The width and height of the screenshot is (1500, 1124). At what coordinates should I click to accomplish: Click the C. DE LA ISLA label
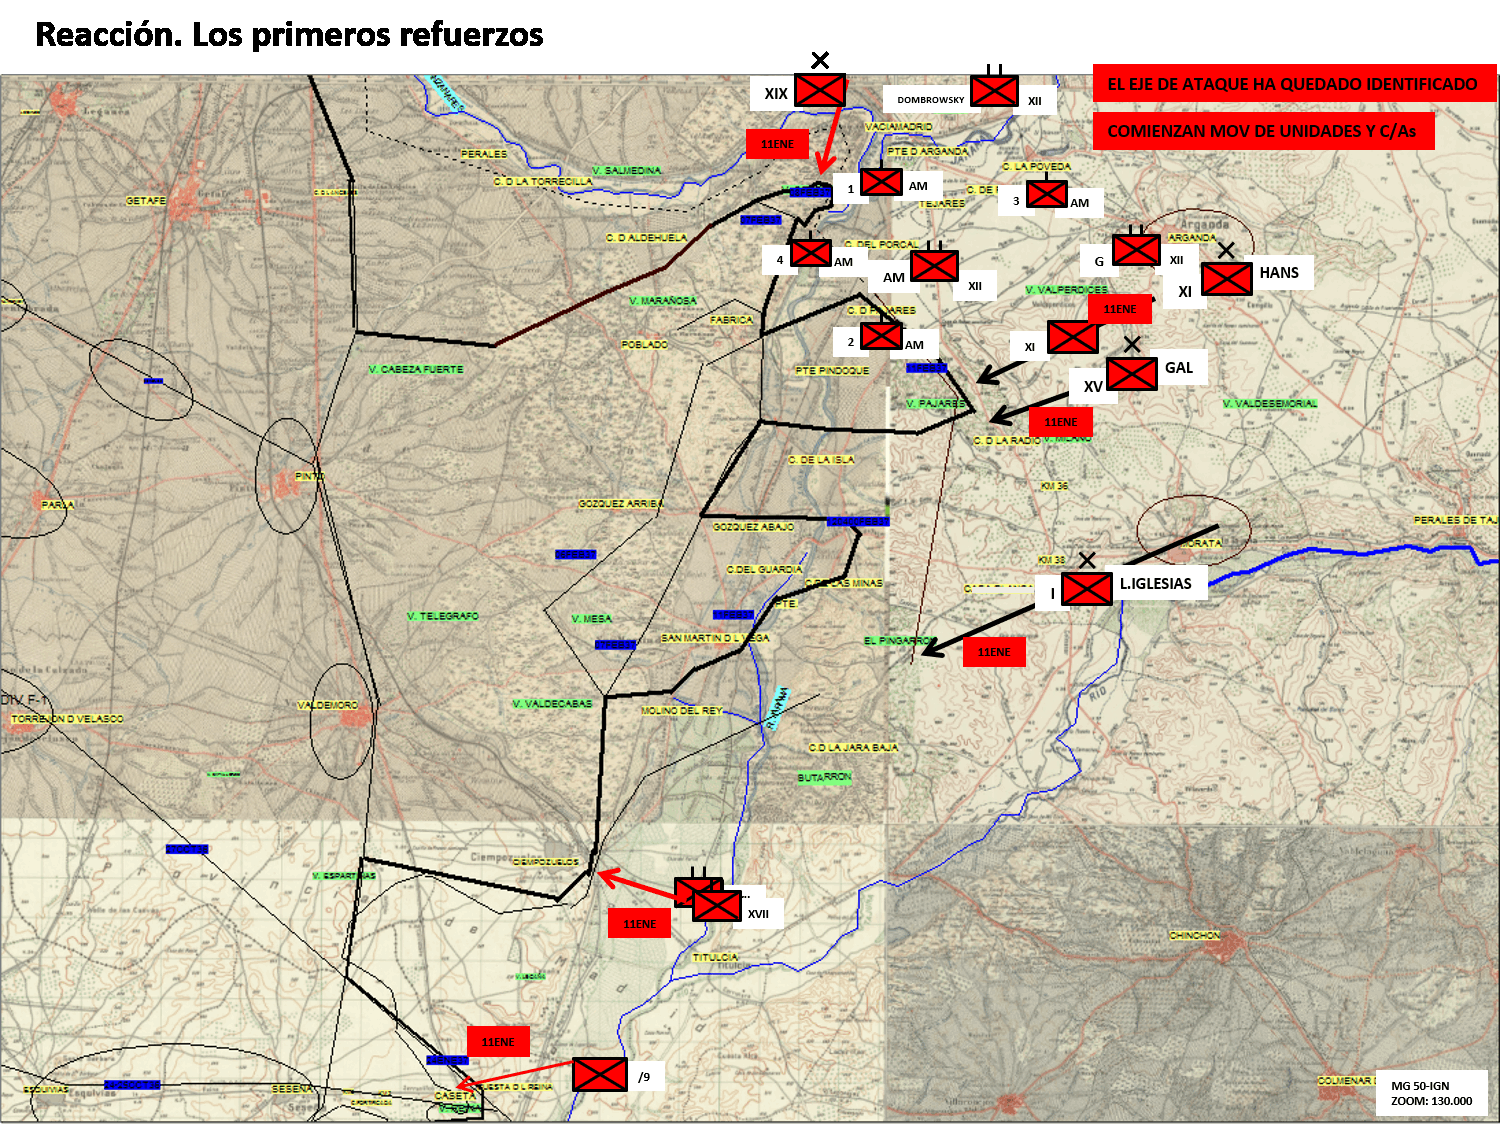tap(821, 460)
